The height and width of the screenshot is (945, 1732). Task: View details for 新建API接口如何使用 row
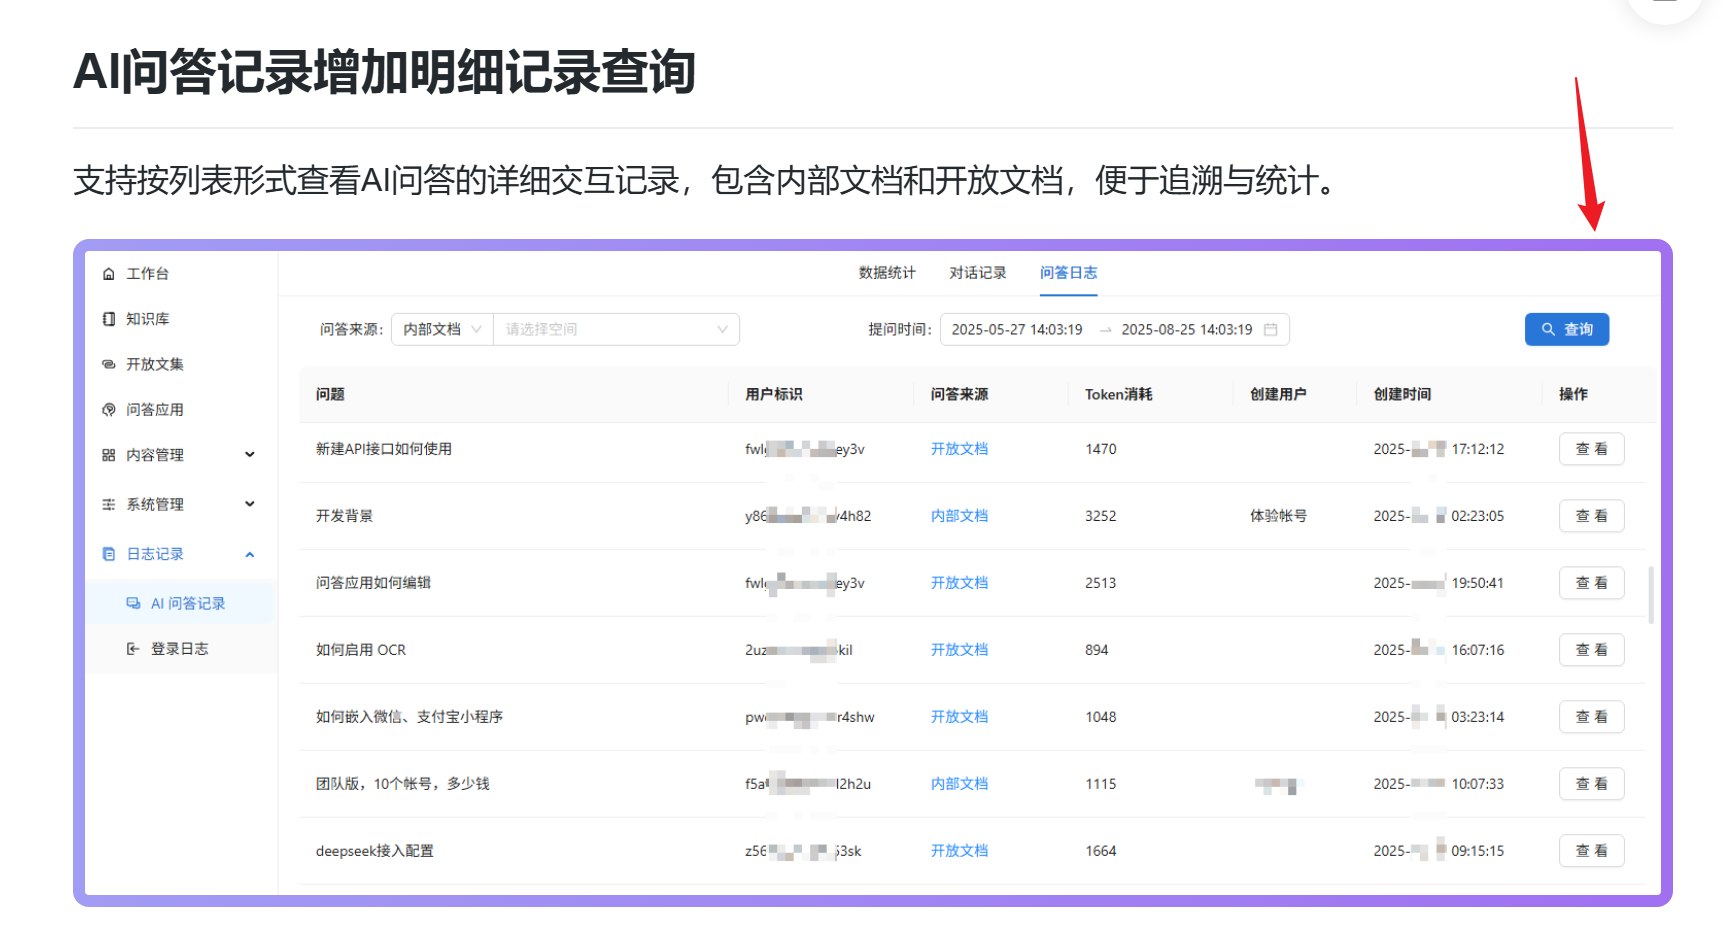tap(1591, 449)
